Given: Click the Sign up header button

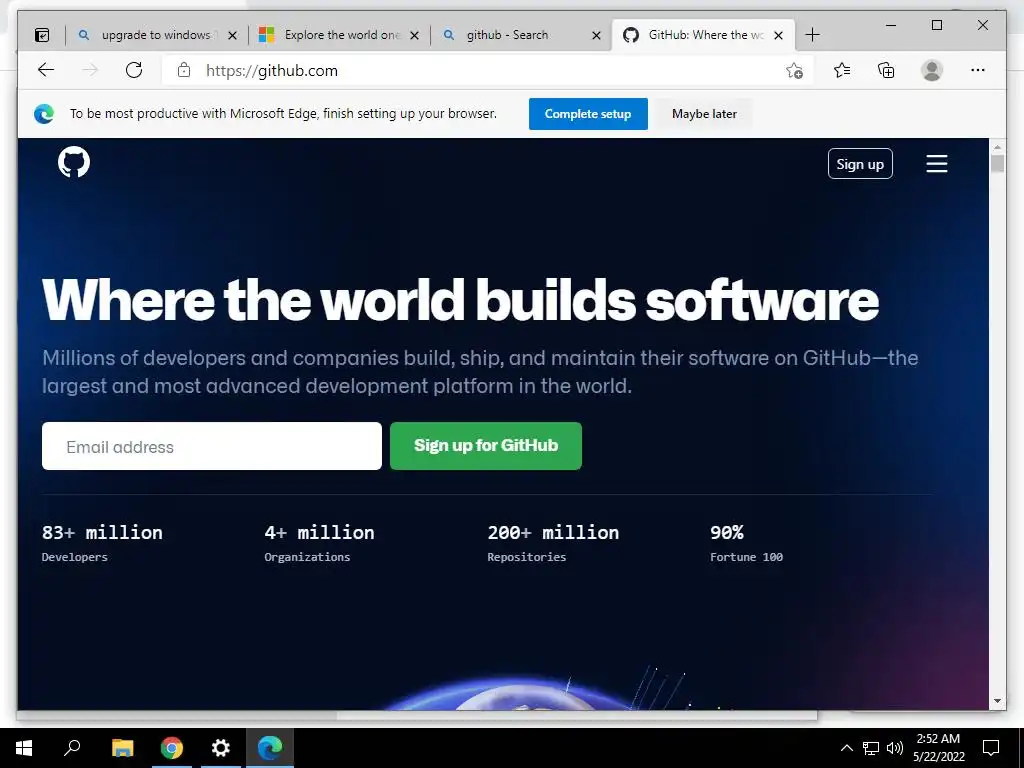Looking at the screenshot, I should [860, 164].
